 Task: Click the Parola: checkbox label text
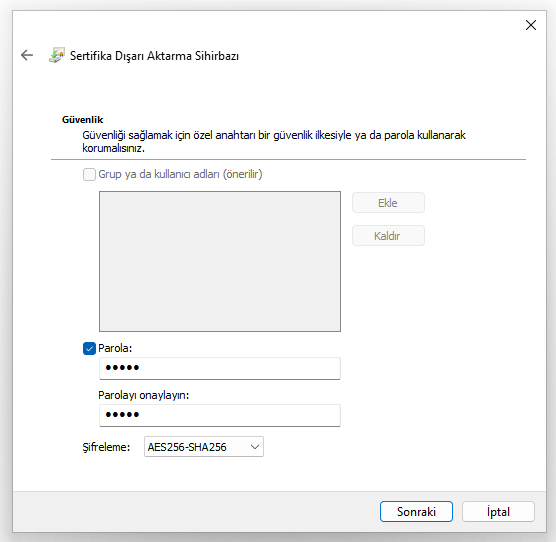(x=115, y=348)
